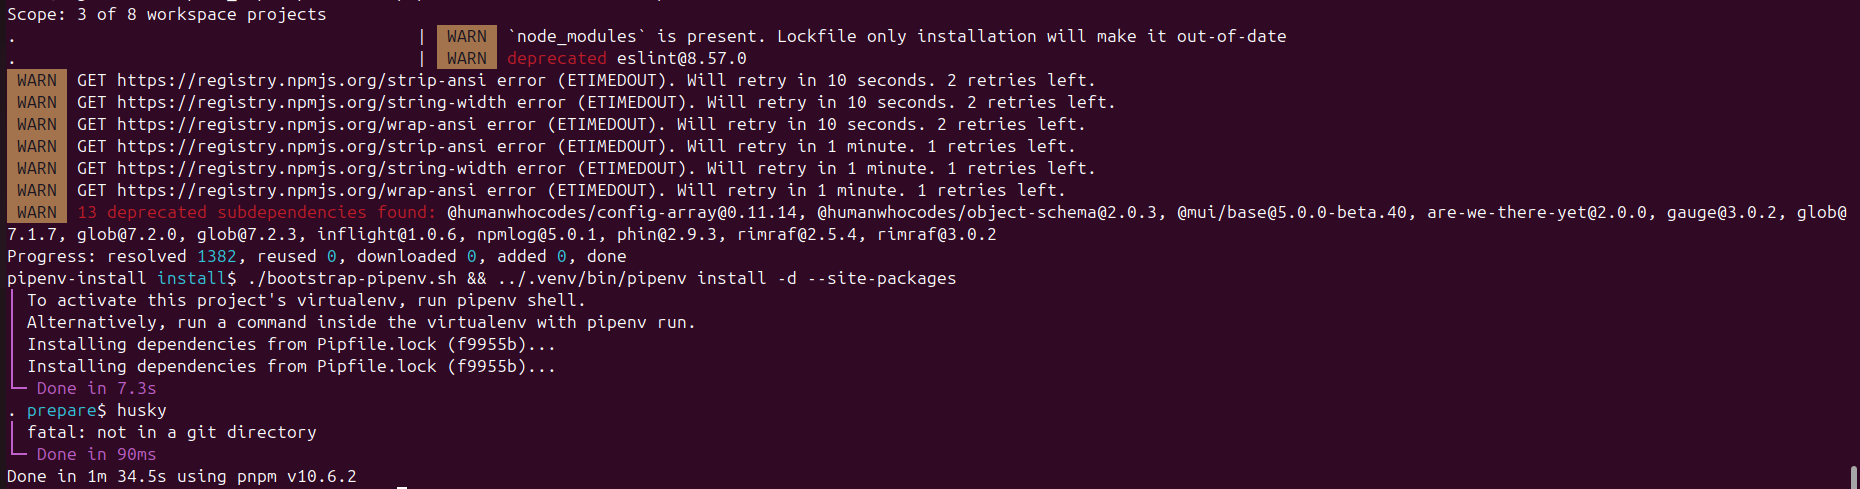Click the wrap-ansi URL with 1 minute retry
The width and height of the screenshot is (1860, 489).
click(297, 190)
